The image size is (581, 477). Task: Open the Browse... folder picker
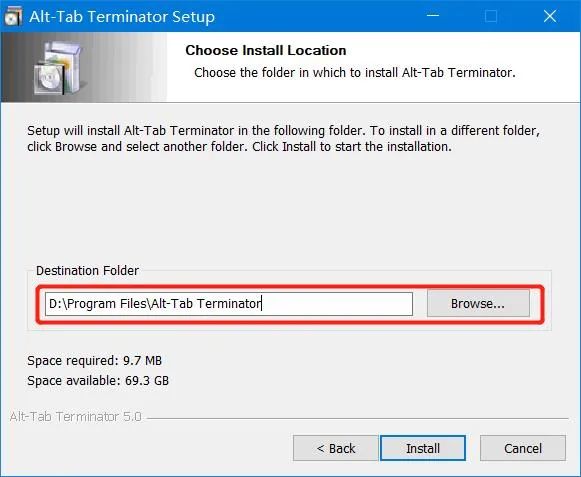tap(478, 304)
